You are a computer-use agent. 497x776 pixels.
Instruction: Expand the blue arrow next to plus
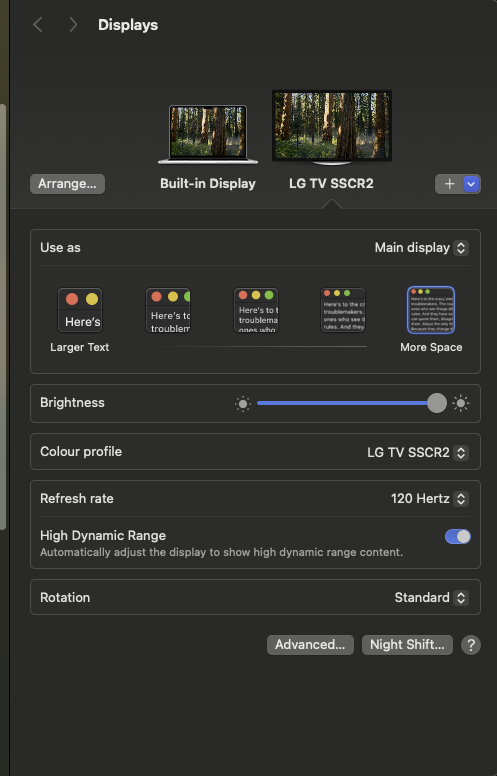(x=471, y=184)
